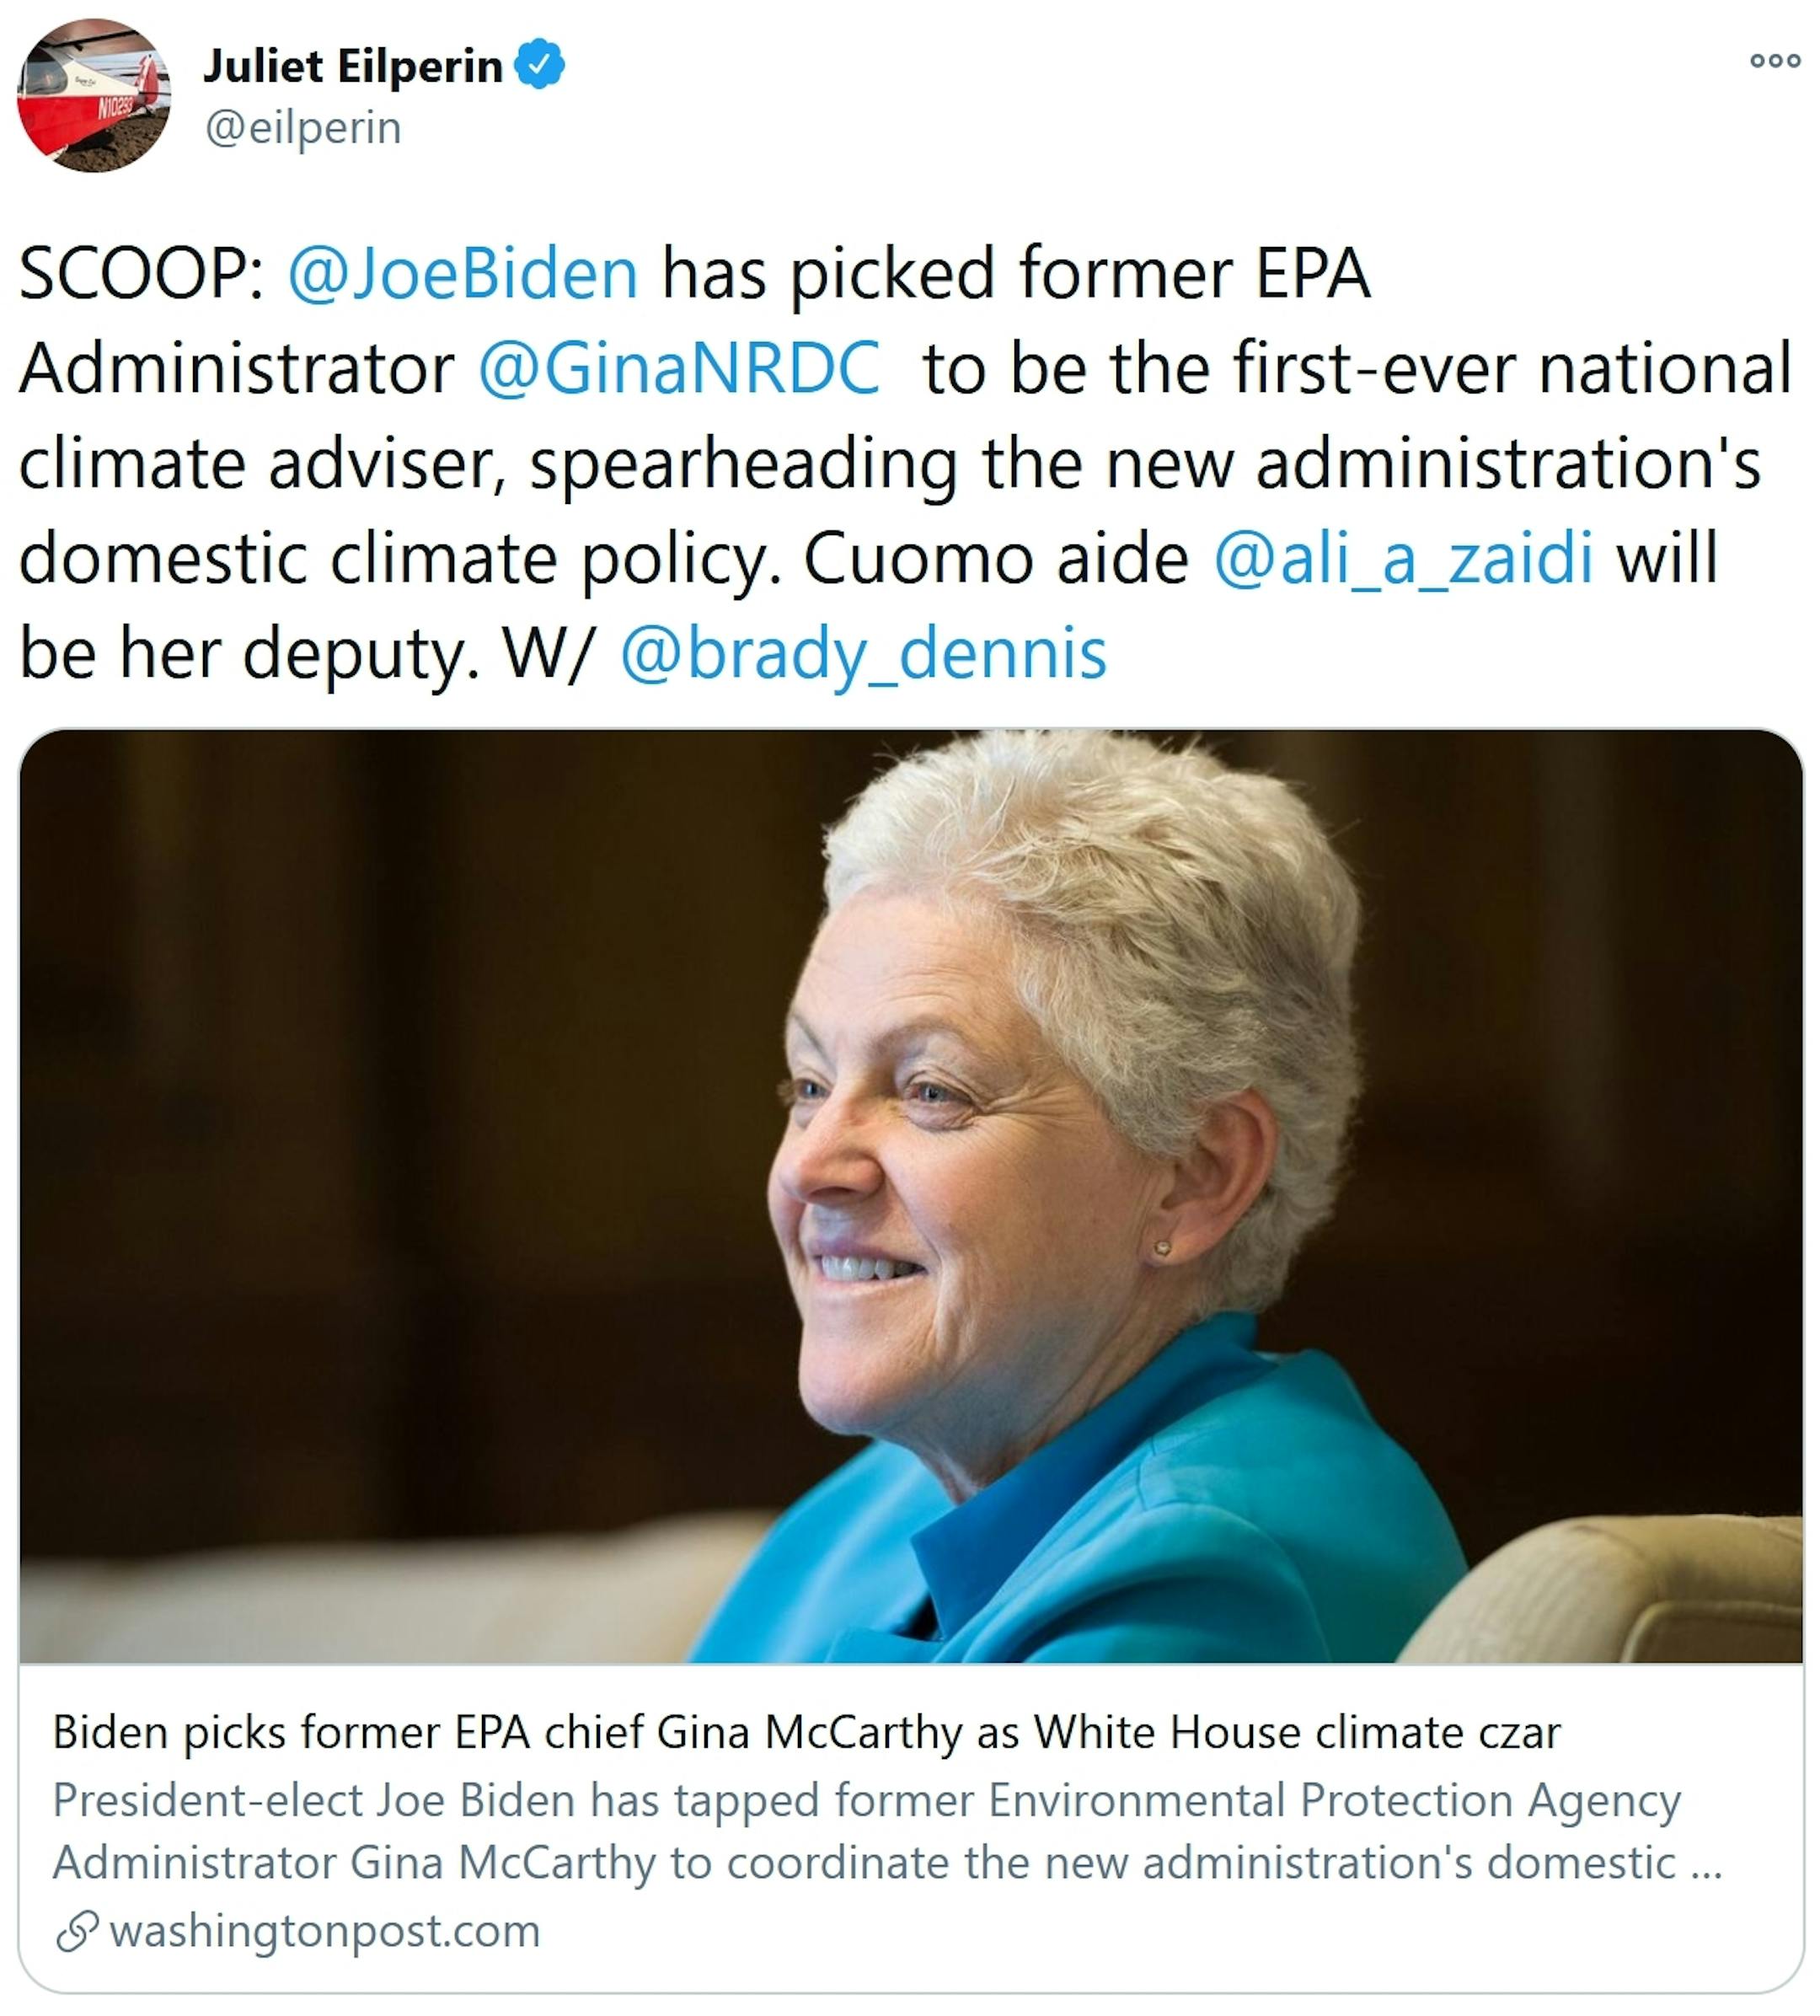Viewport: 1820px width, 2016px height.
Task: Open the Juliet Eilperin display name
Action: coord(352,67)
